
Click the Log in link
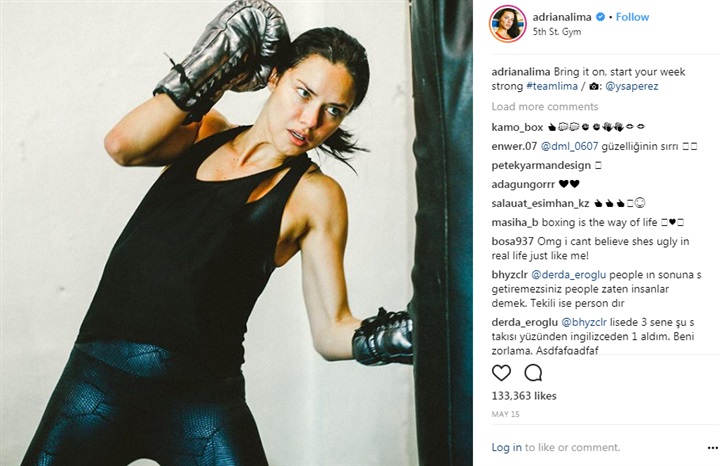pyautogui.click(x=506, y=447)
